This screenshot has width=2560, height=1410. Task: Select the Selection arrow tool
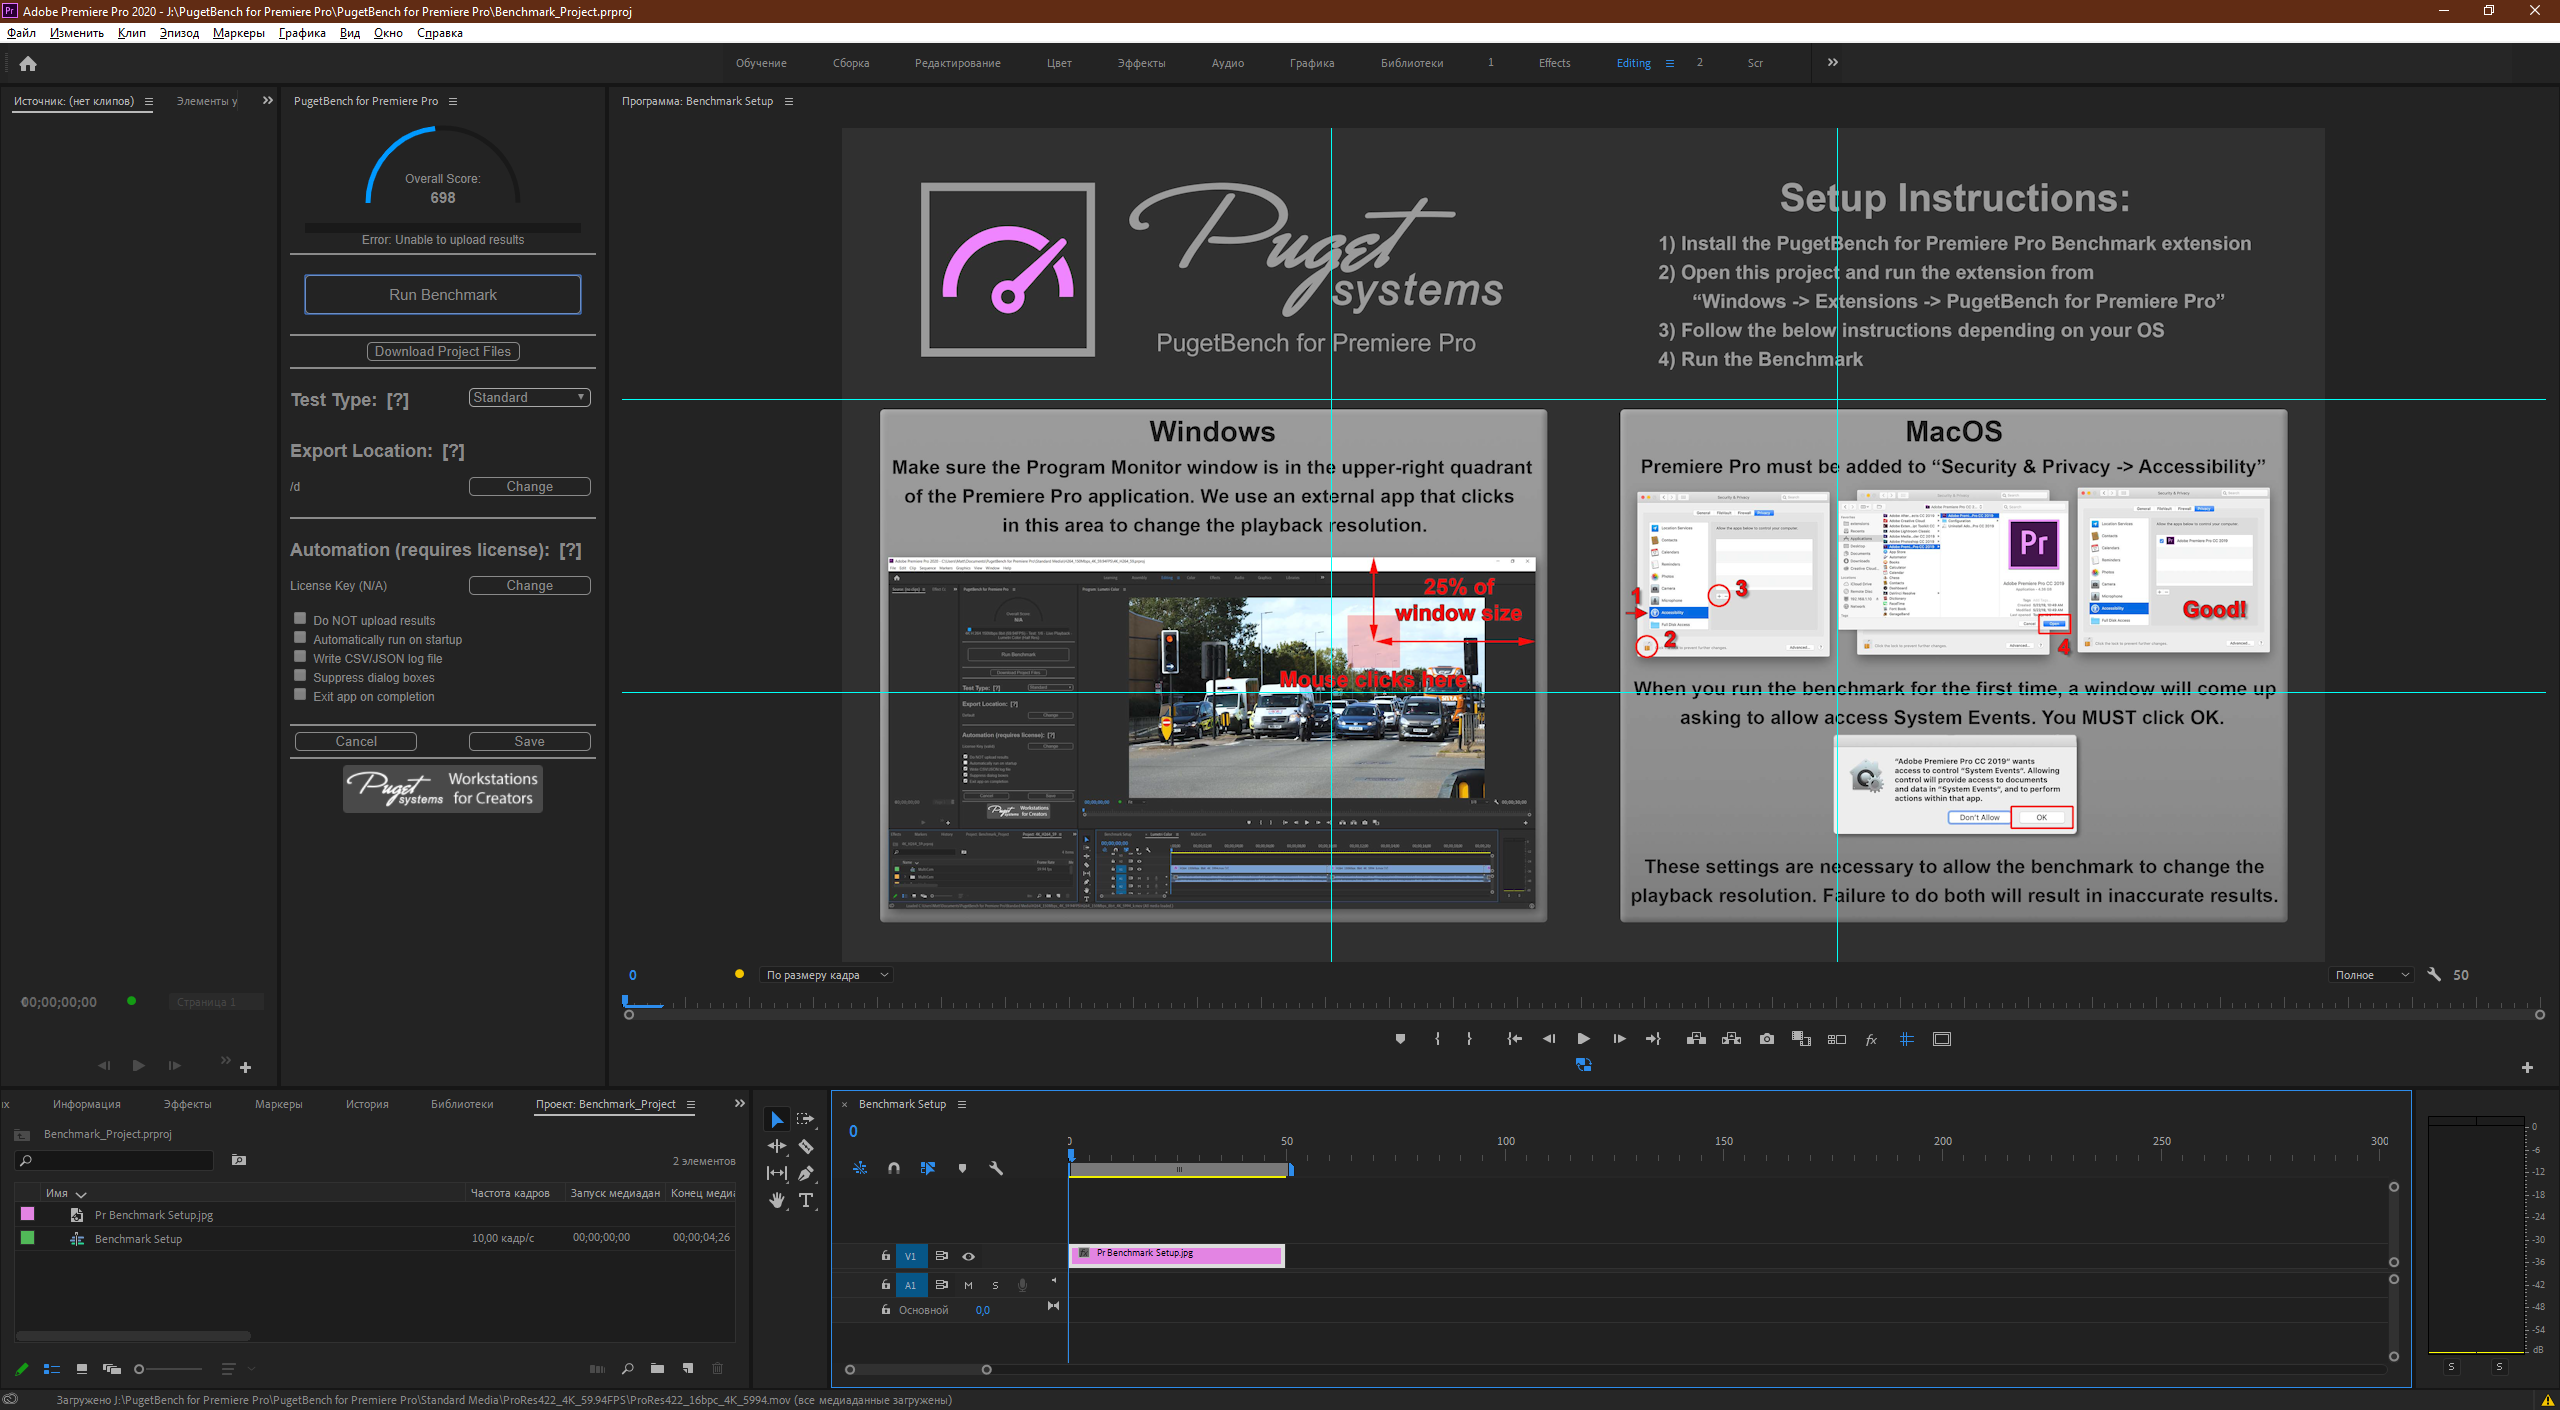pos(777,1119)
